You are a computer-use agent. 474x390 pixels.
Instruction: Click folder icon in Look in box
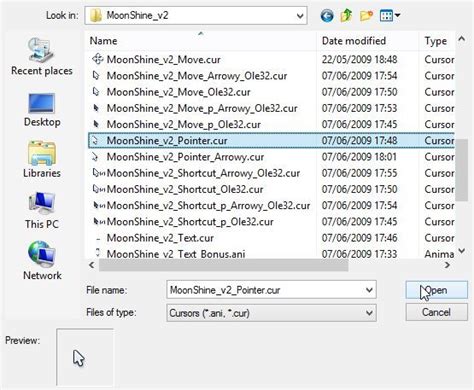coord(96,15)
